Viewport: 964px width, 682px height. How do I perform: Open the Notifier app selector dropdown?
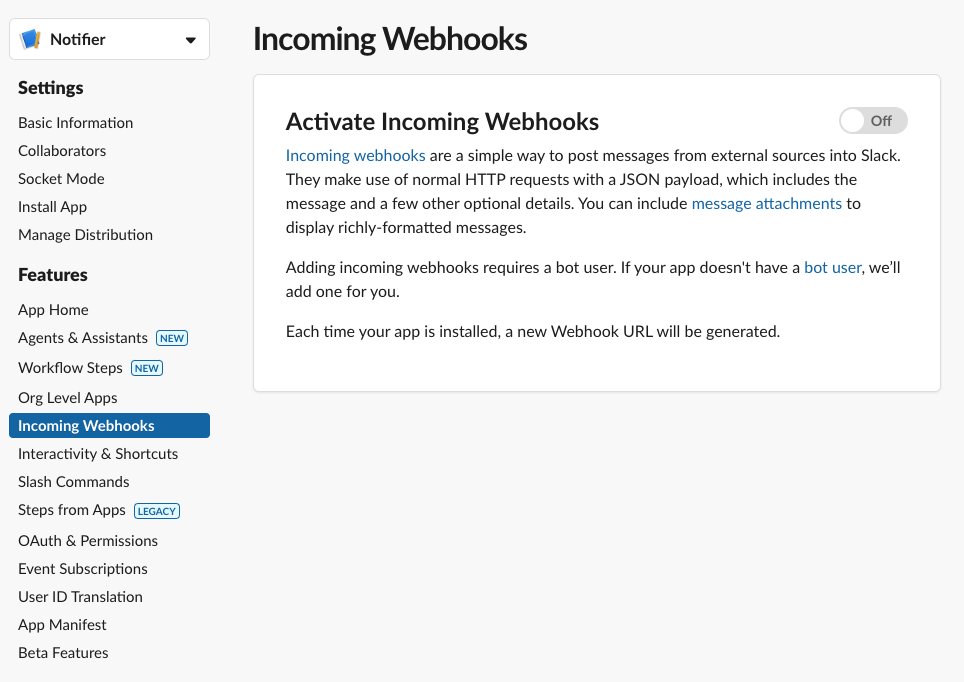tap(190, 40)
